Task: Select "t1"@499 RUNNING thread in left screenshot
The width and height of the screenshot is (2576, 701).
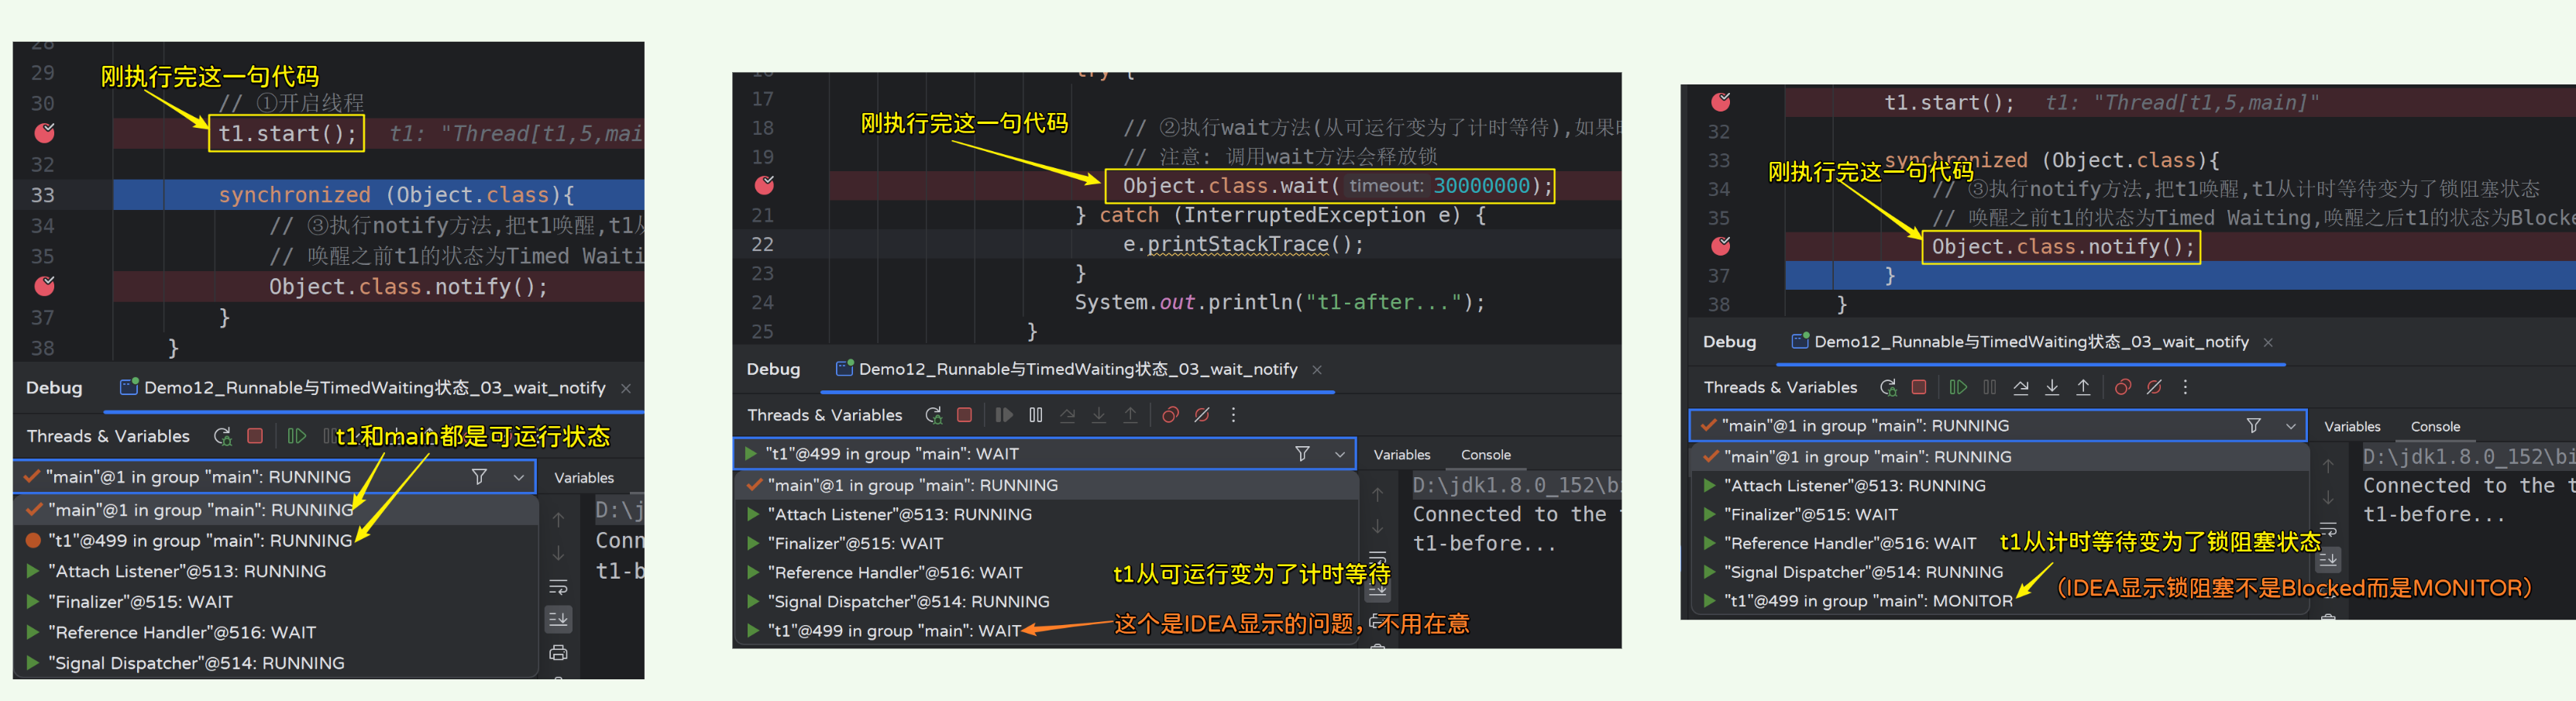Action: click(x=277, y=541)
